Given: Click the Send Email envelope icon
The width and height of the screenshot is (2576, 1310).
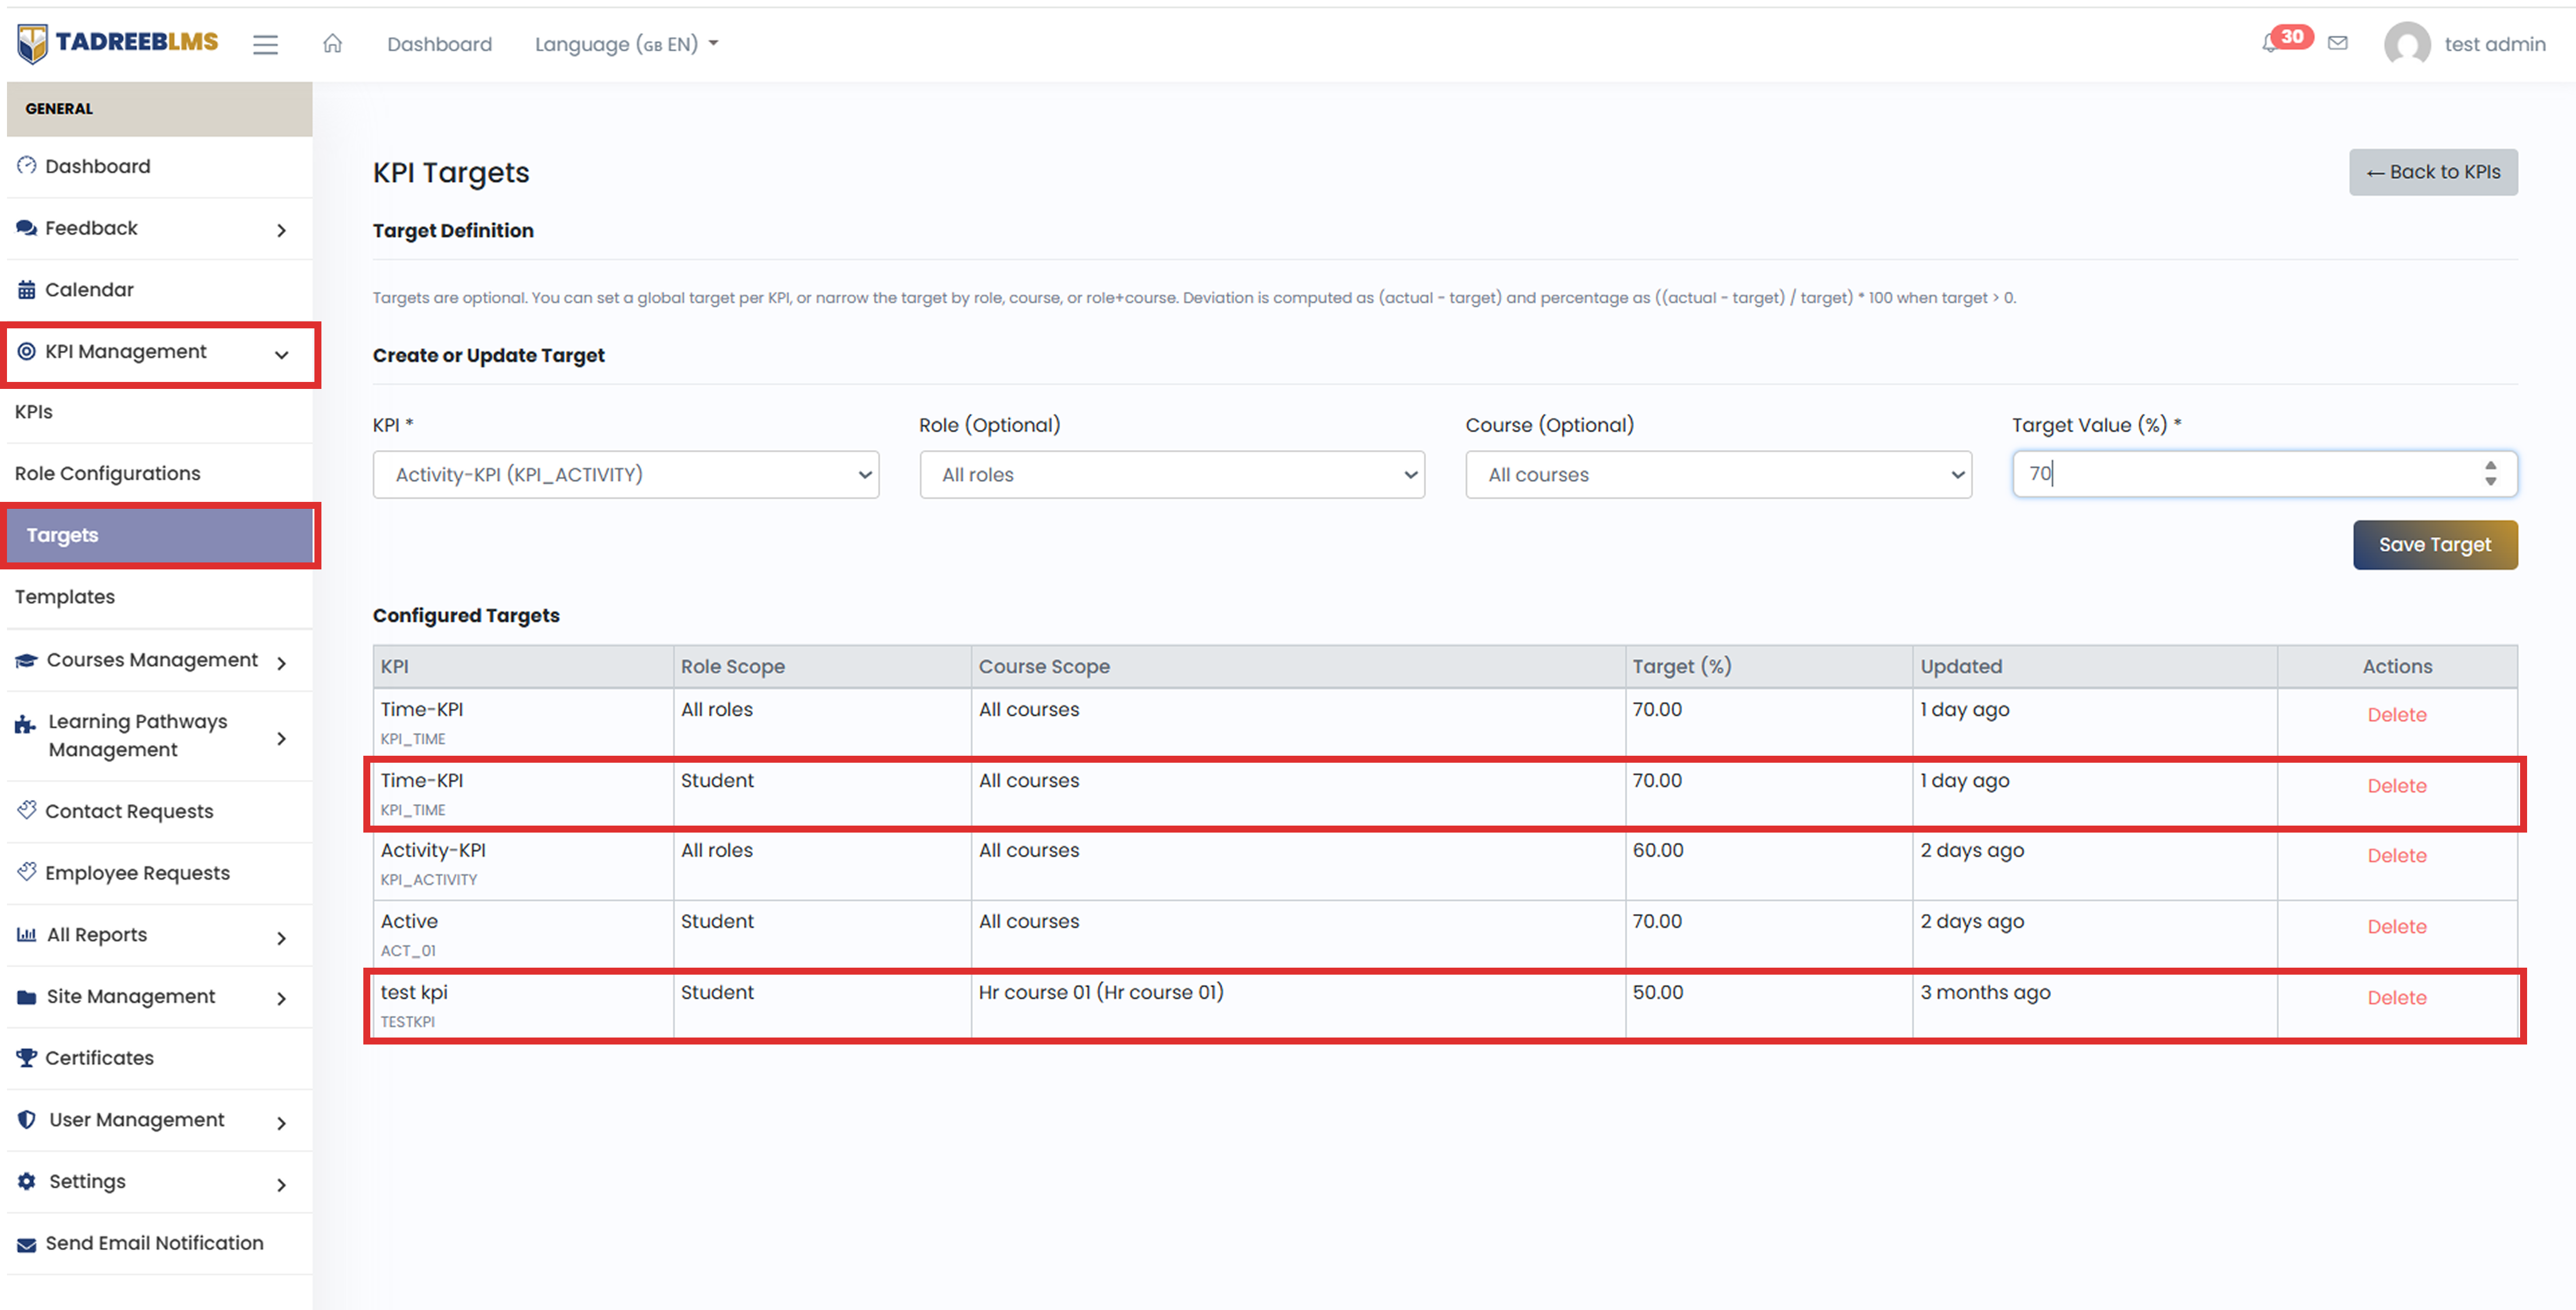Looking at the screenshot, I should pos(27,1244).
